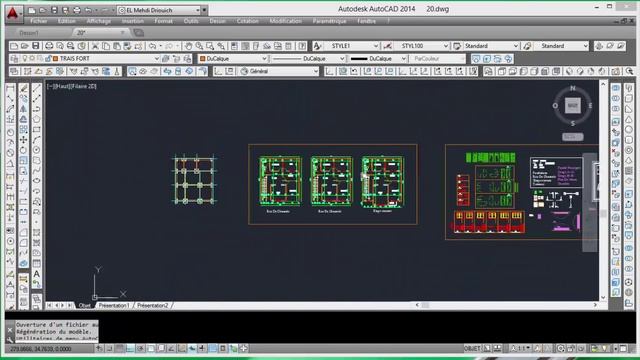640x360 pixels.
Task: Click the Multileader Style icon before second Standard
Action: [527, 46]
